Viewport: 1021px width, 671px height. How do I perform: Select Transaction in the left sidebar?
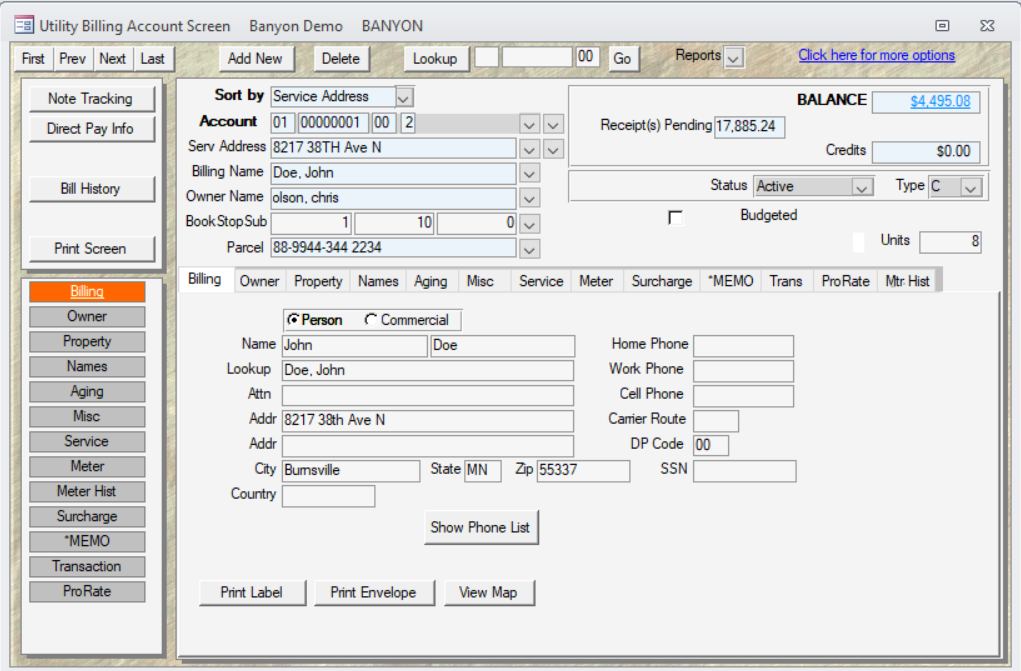click(x=87, y=566)
